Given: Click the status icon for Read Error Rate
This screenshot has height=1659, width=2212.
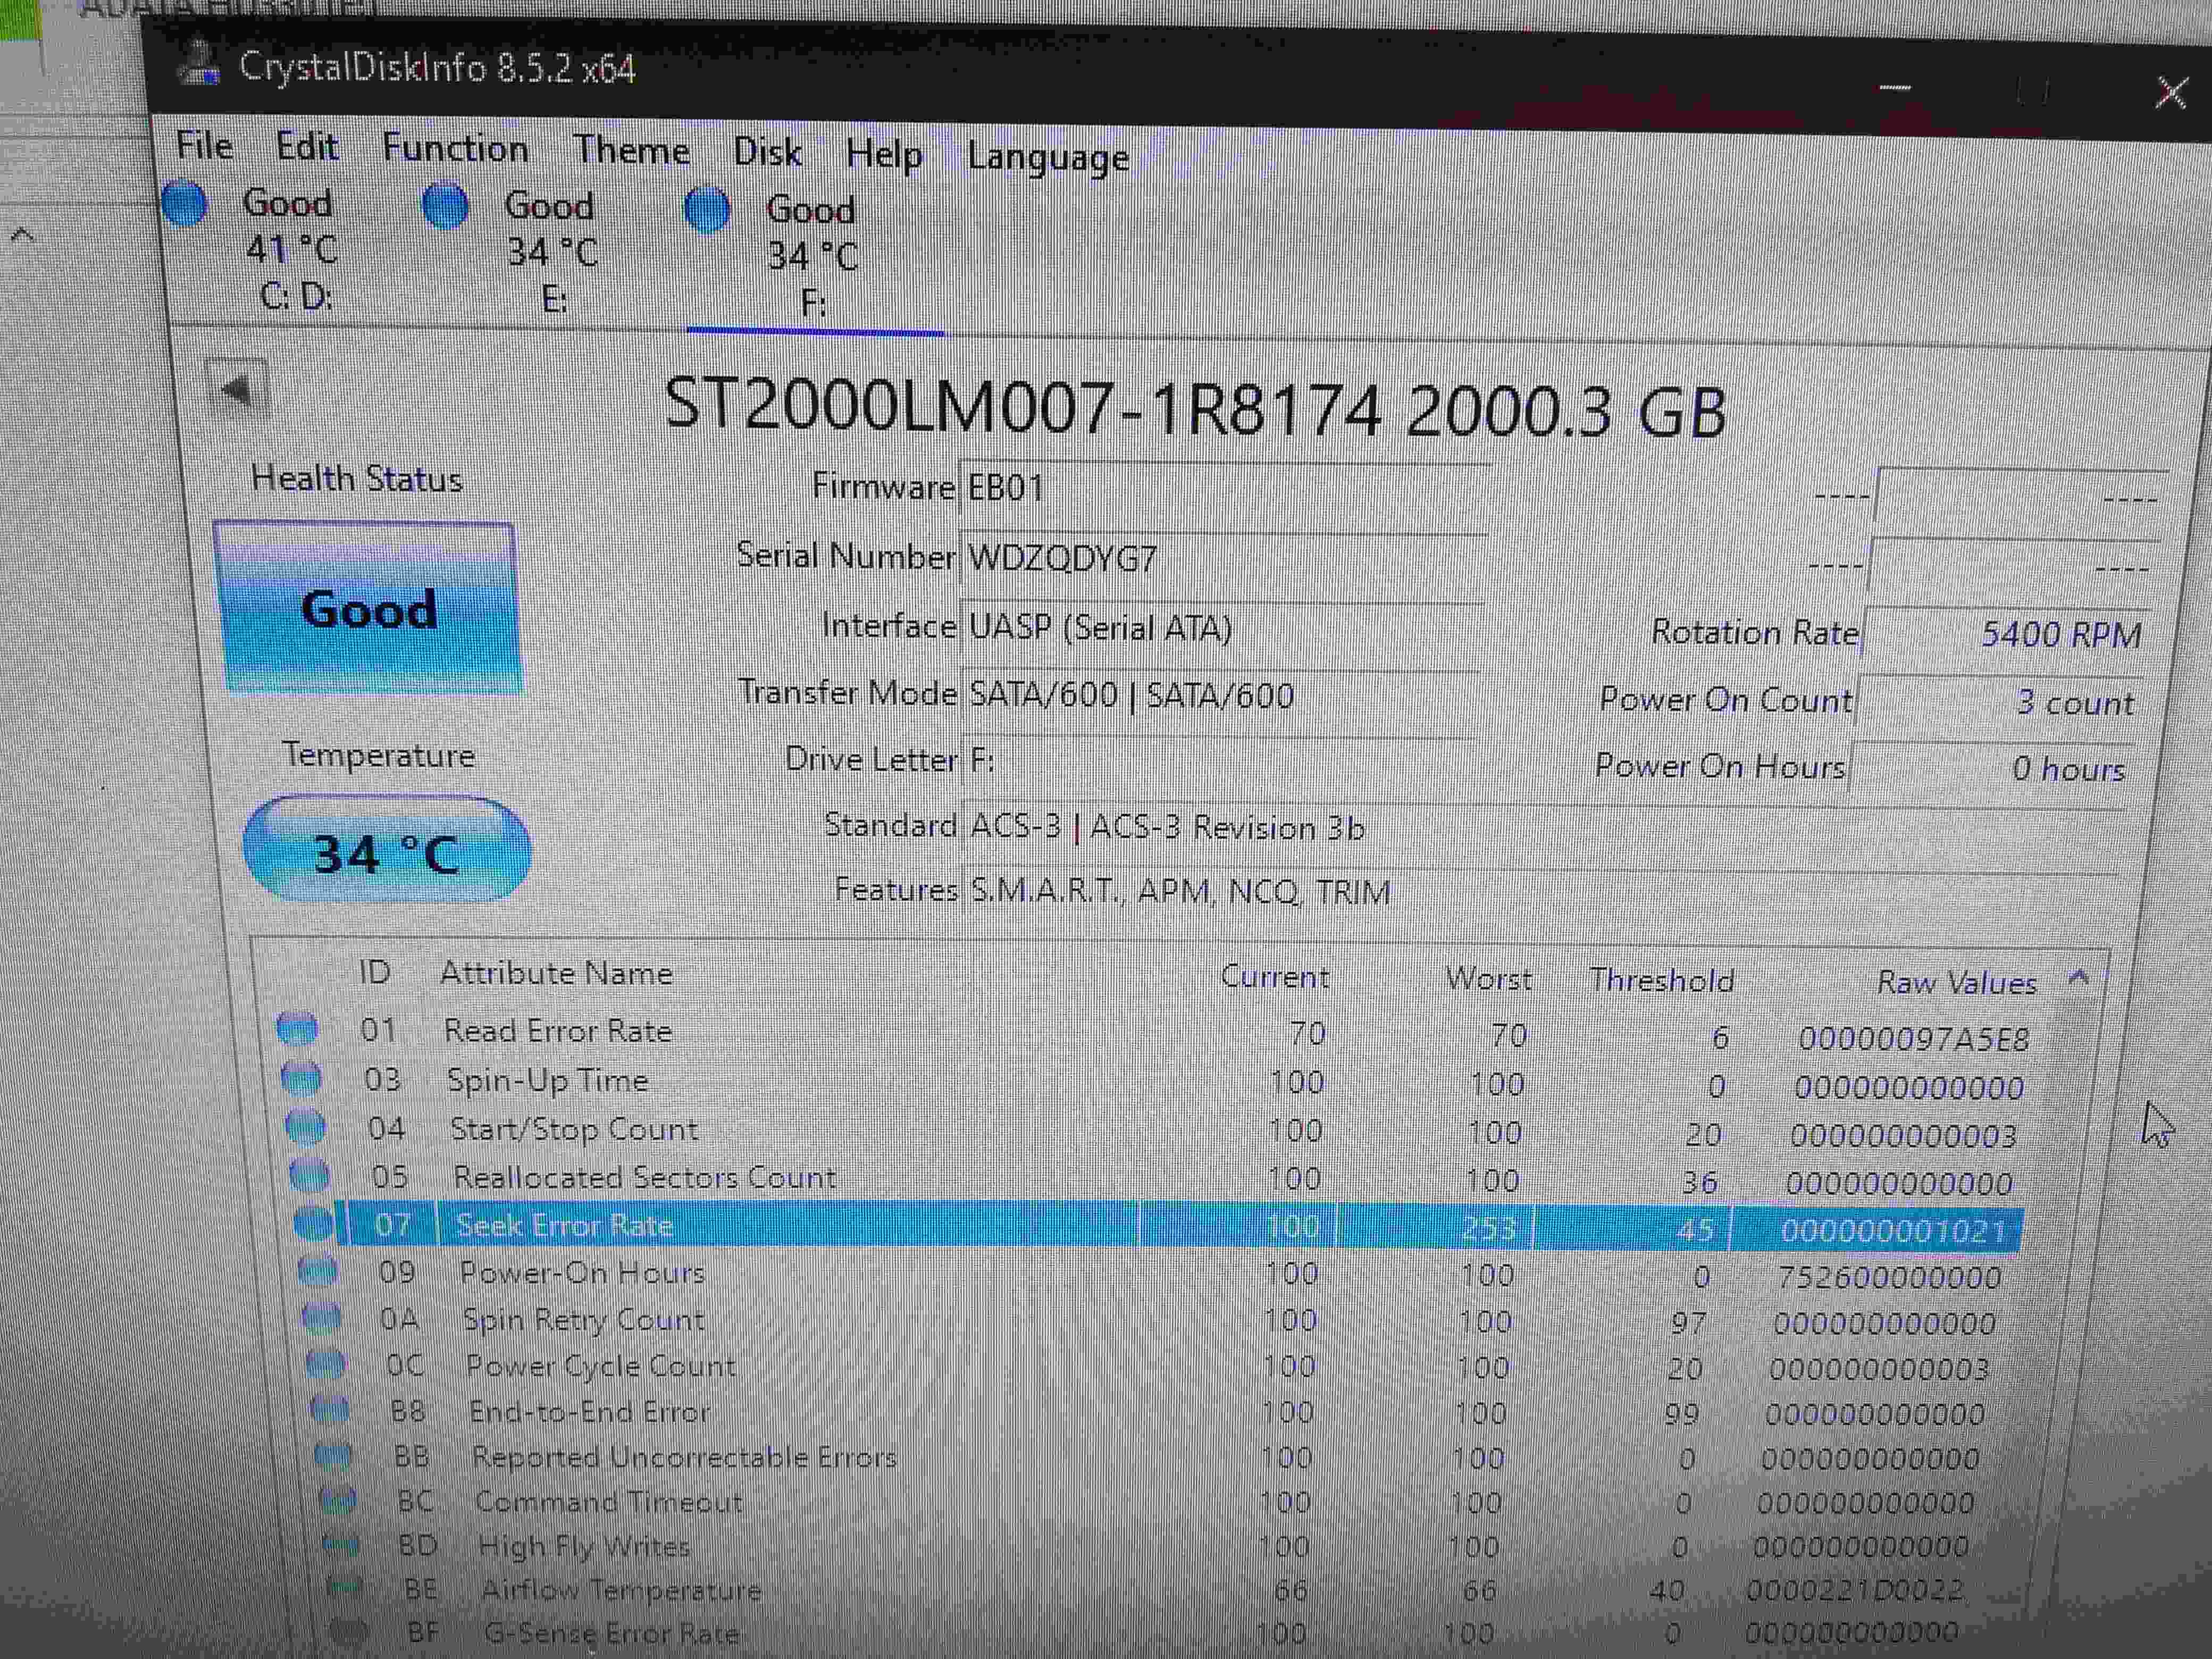Looking at the screenshot, I should [x=297, y=1028].
